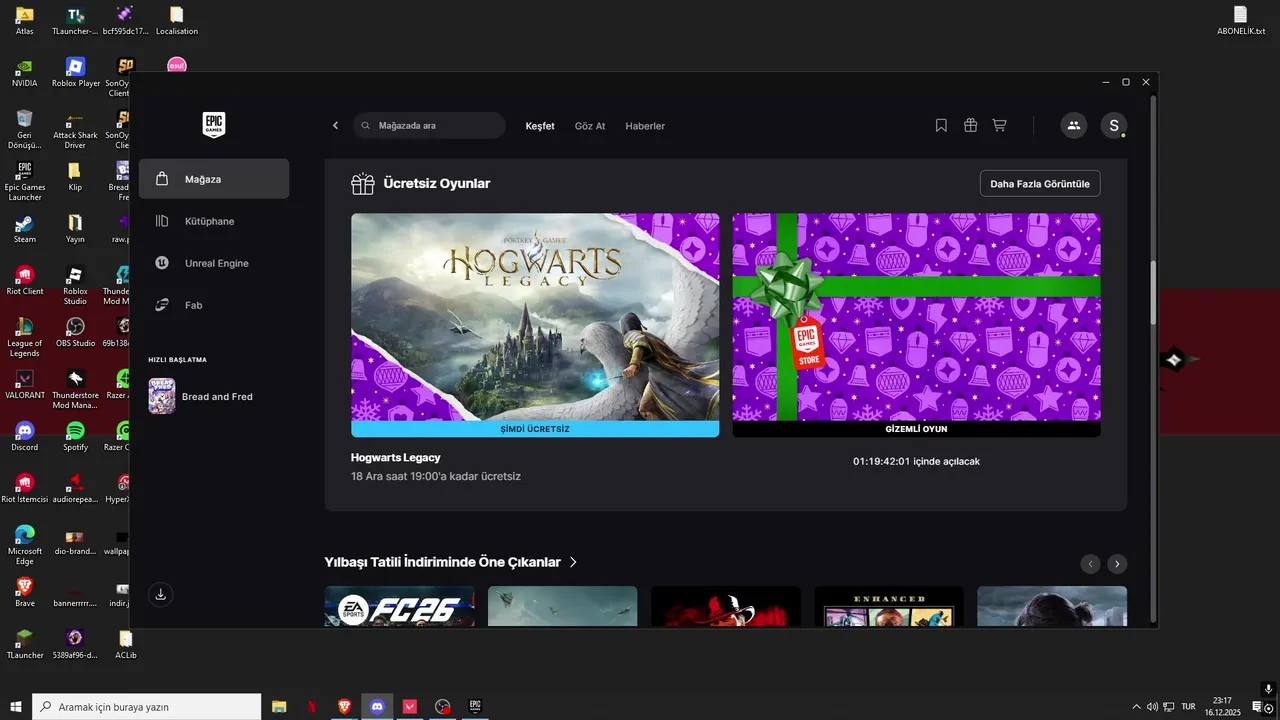Viewport: 1280px width, 720px height.
Task: Click the Epic Games Launcher desktop icon
Action: tap(25, 182)
